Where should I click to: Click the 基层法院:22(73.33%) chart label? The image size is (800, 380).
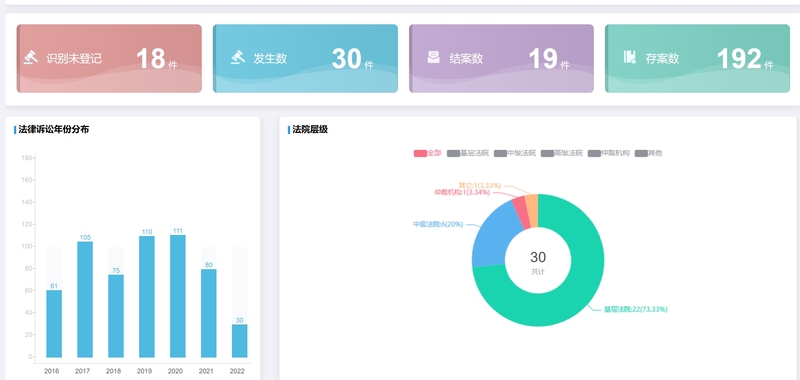click(x=636, y=309)
